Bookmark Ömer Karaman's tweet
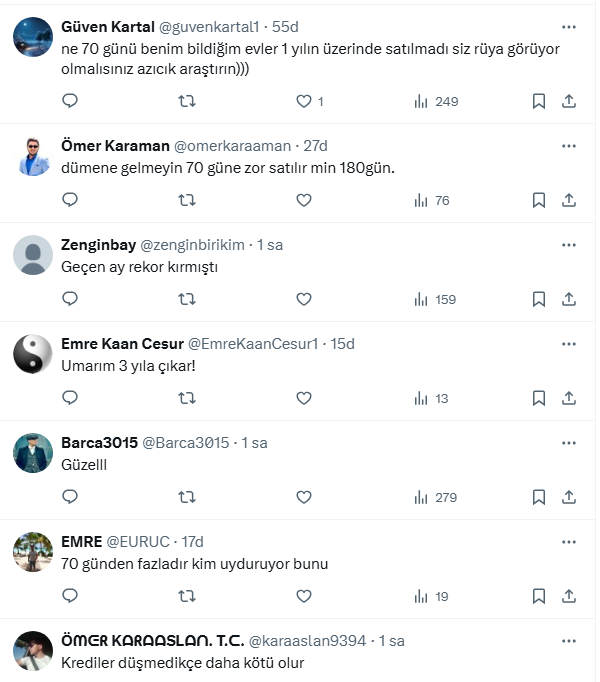600x682 pixels. coord(538,200)
